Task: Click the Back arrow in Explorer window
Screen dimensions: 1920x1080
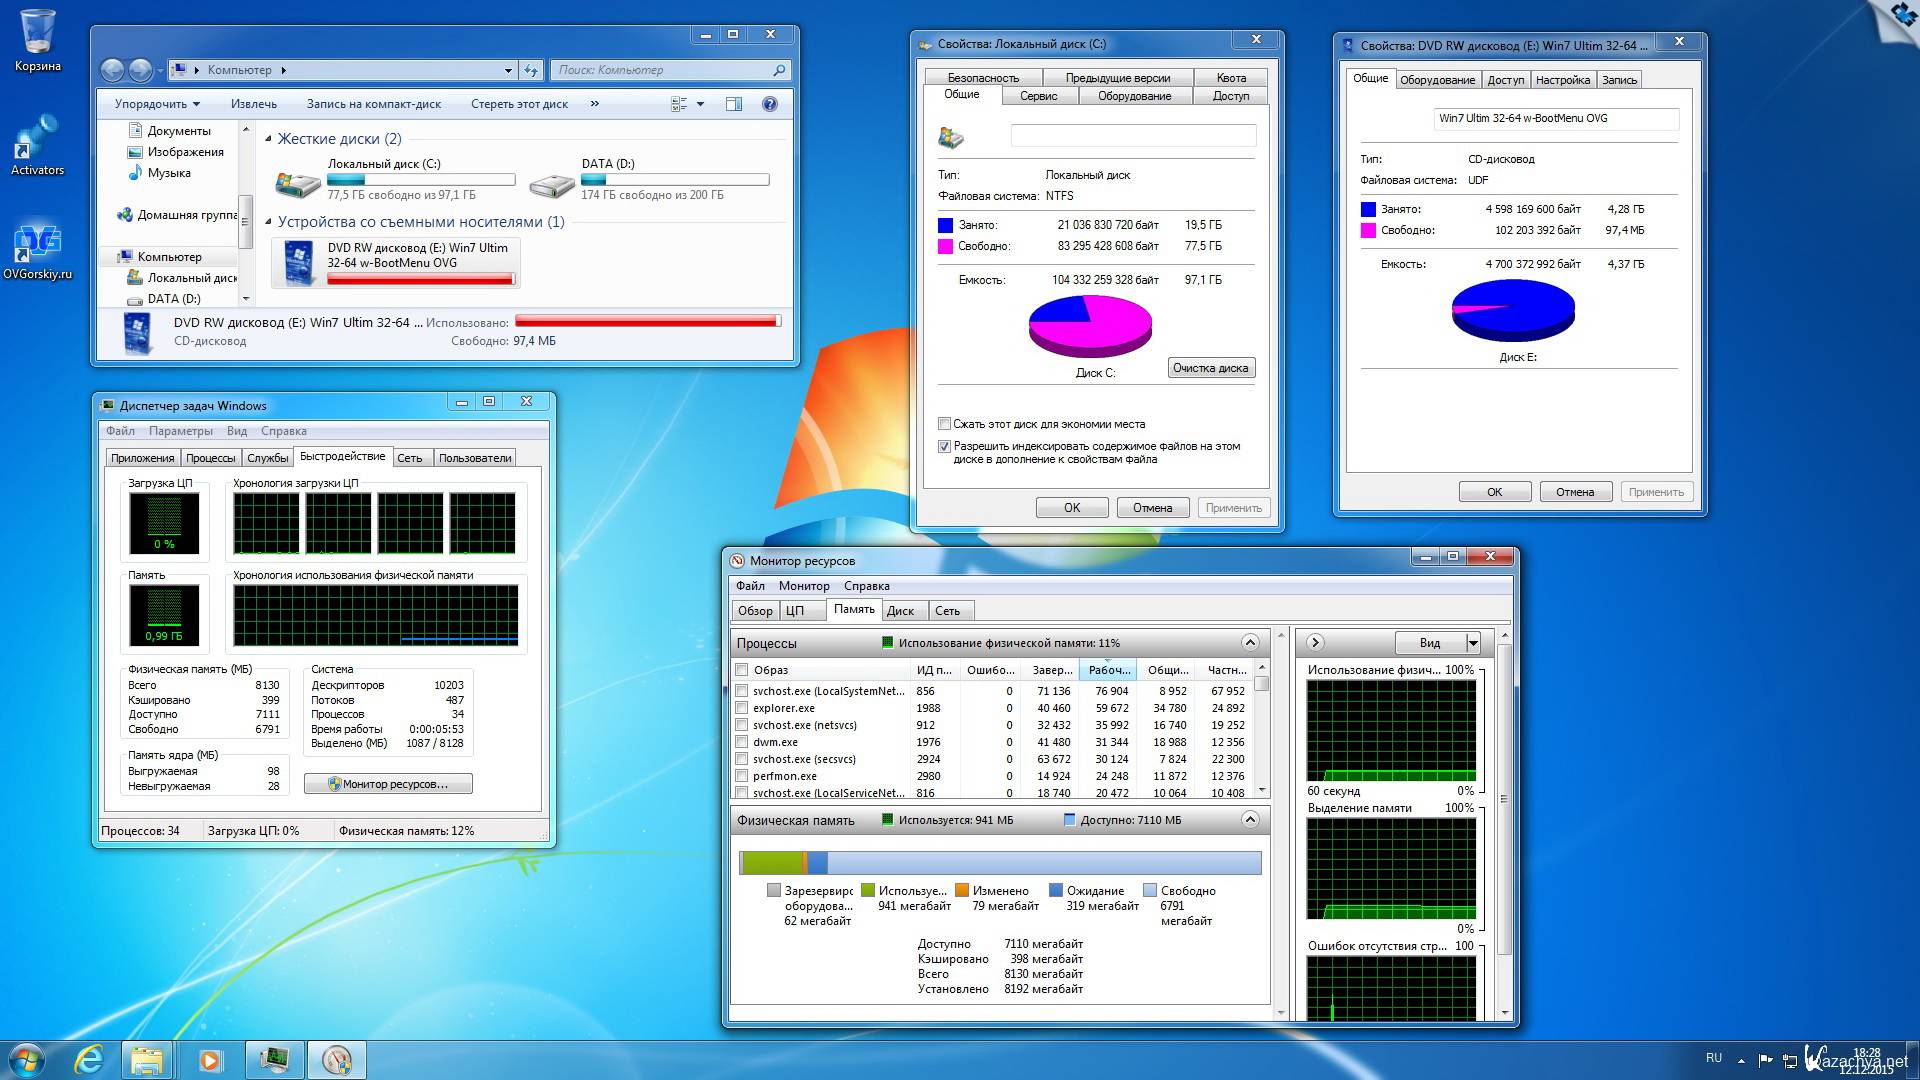Action: click(x=112, y=70)
